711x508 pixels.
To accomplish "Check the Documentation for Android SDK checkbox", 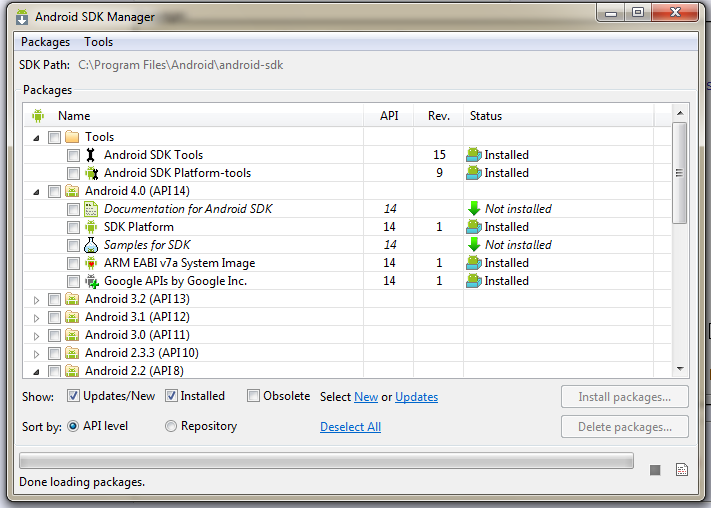I will [x=73, y=209].
